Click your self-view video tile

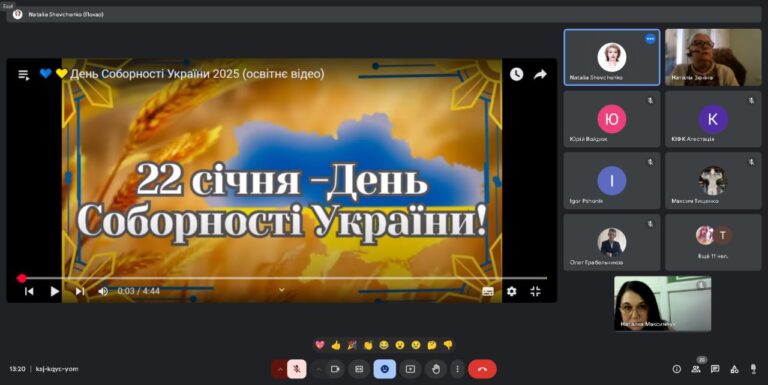[663, 304]
